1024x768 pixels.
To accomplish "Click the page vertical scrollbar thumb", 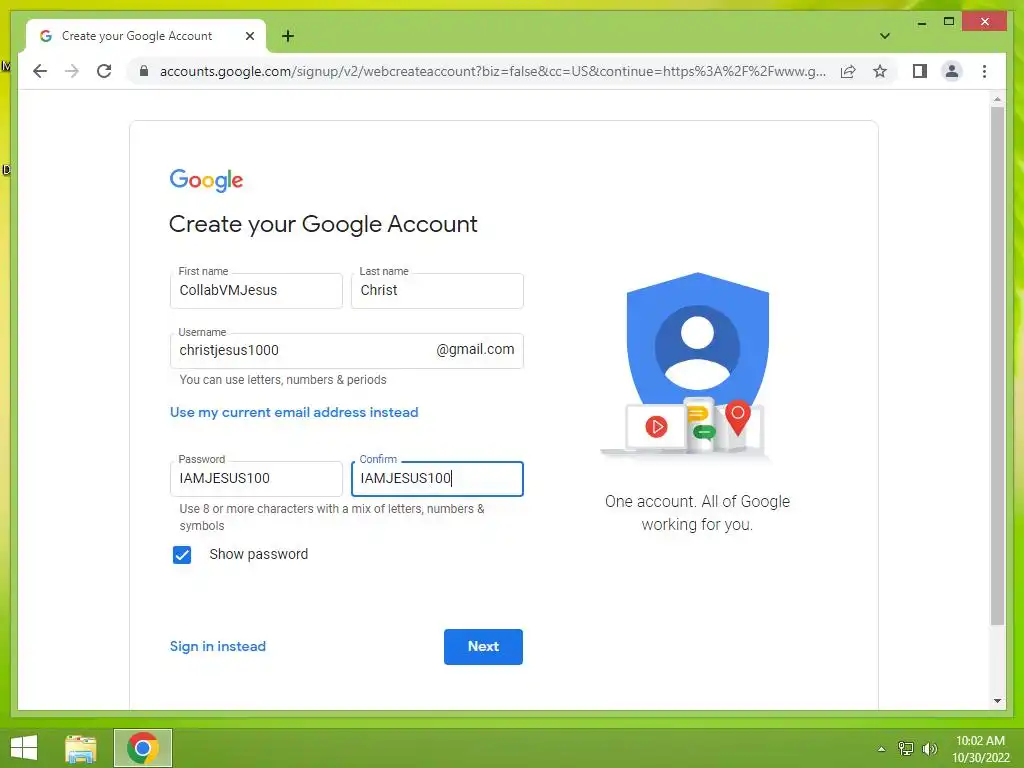I will [997, 366].
